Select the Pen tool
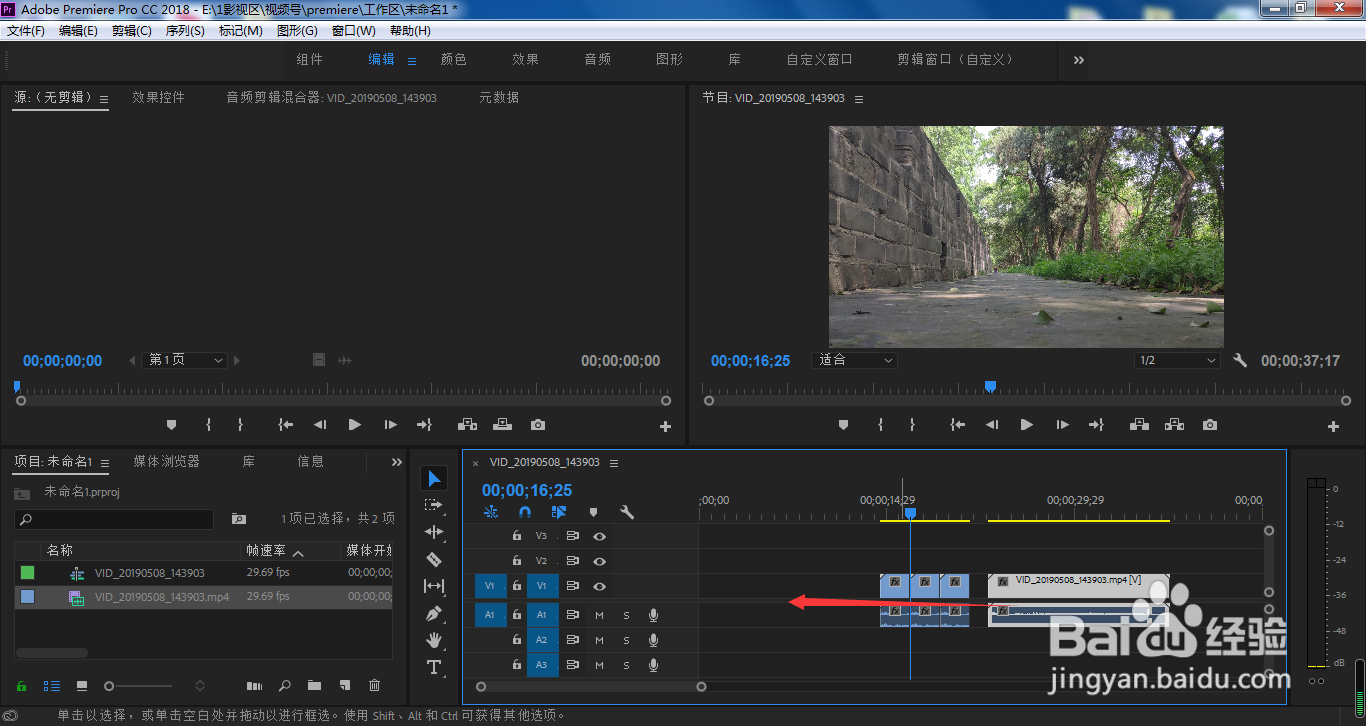 coord(434,613)
